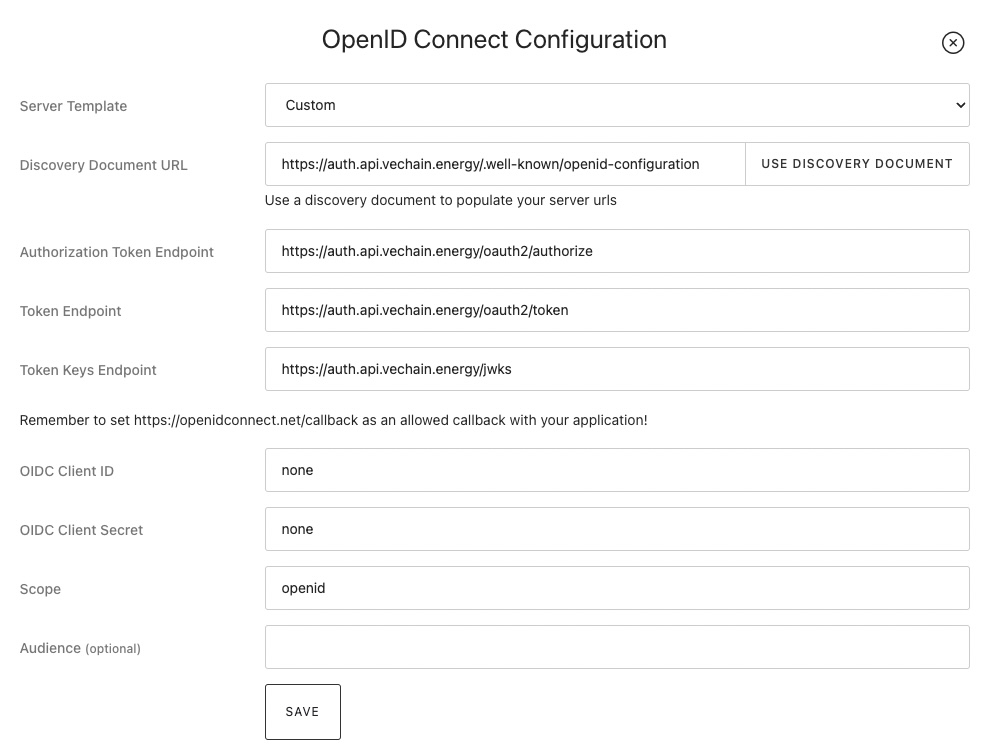Screen dimensions: 986x750
Task: Focus the Authorization Token Endpoint input field
Action: point(616,251)
